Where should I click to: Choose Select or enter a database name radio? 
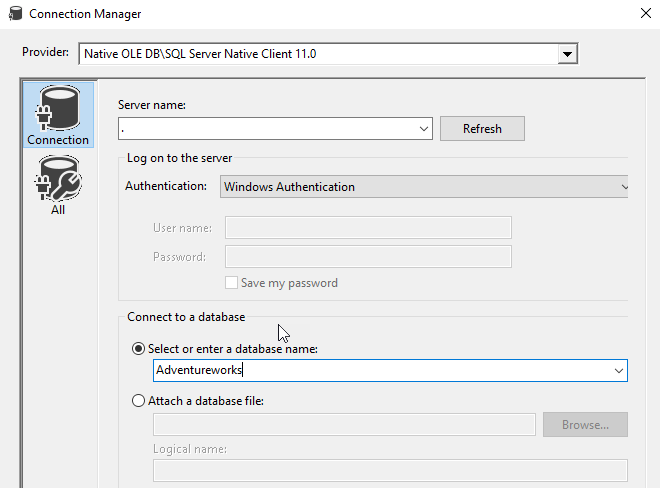138,349
